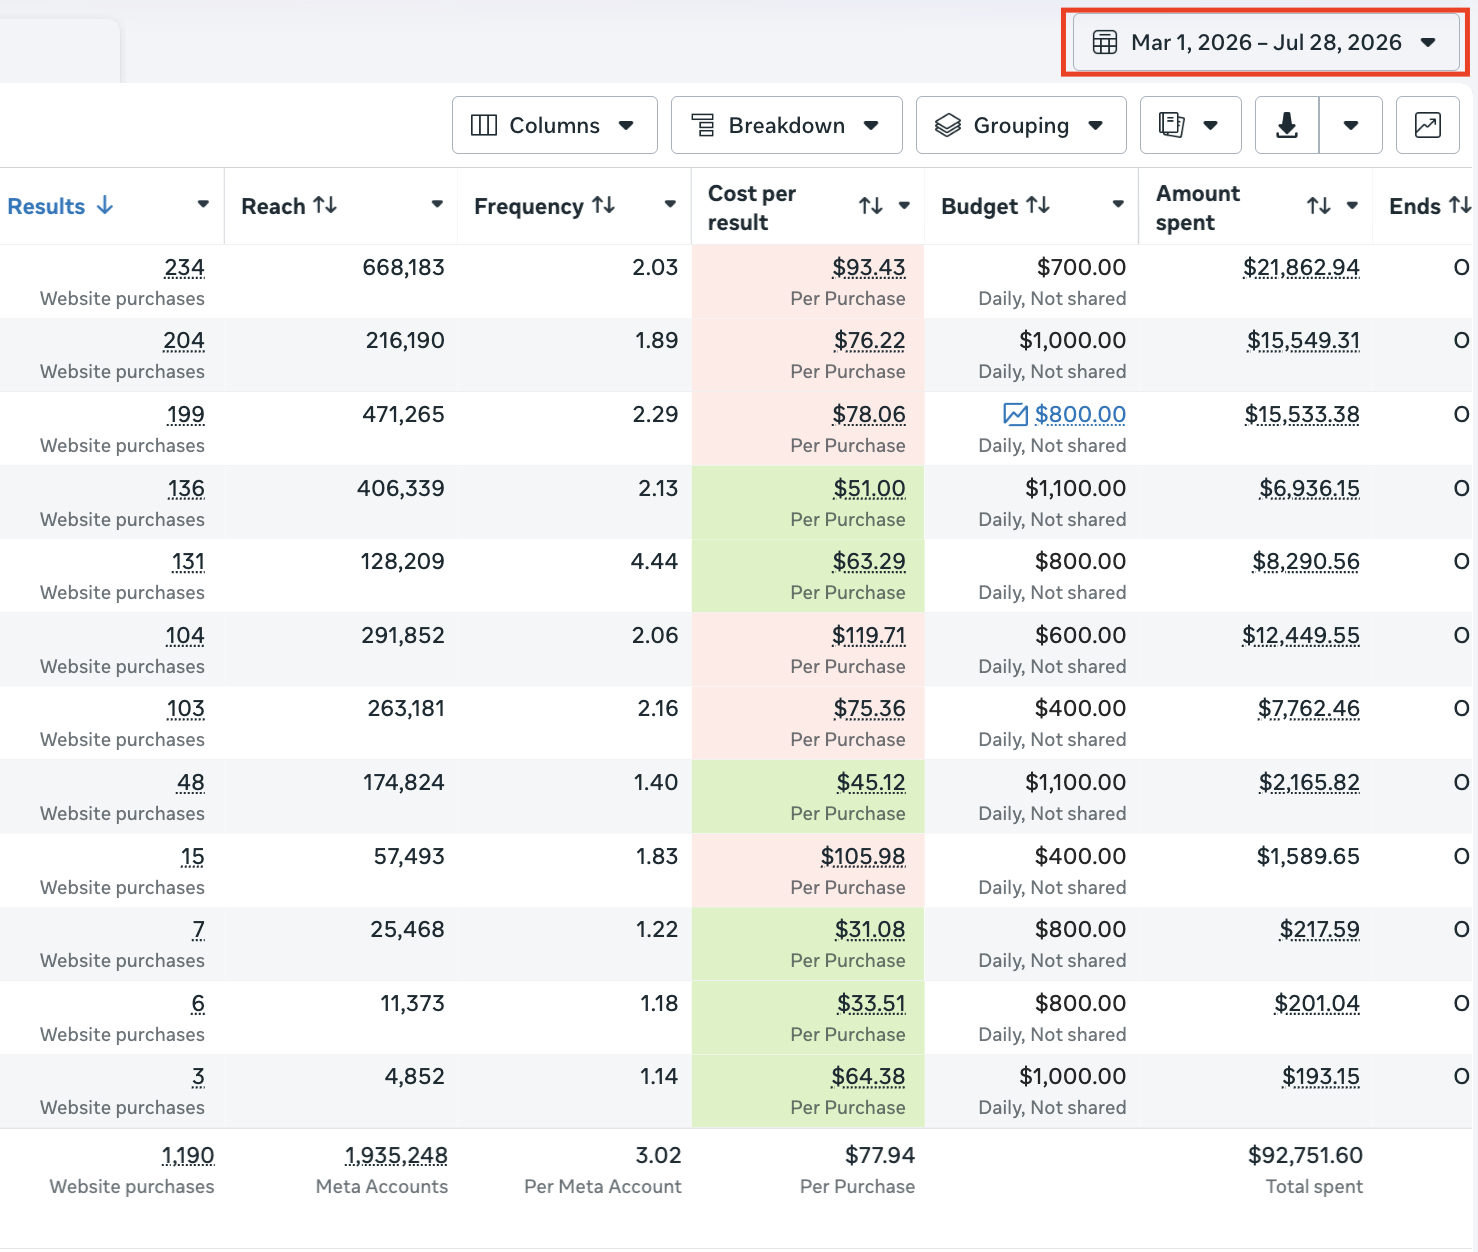Select budget value $700.00
This screenshot has height=1252, width=1478.
coord(1081,268)
